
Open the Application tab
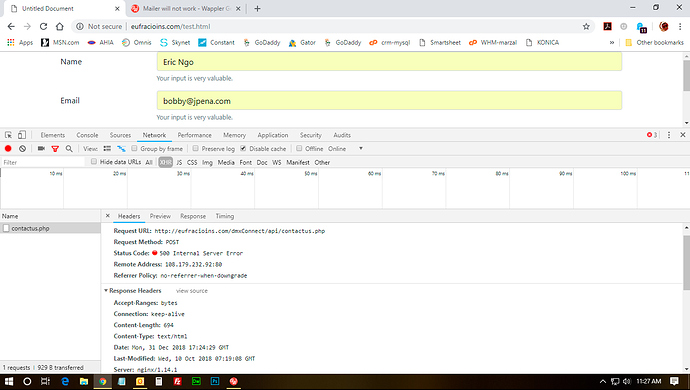[273, 135]
